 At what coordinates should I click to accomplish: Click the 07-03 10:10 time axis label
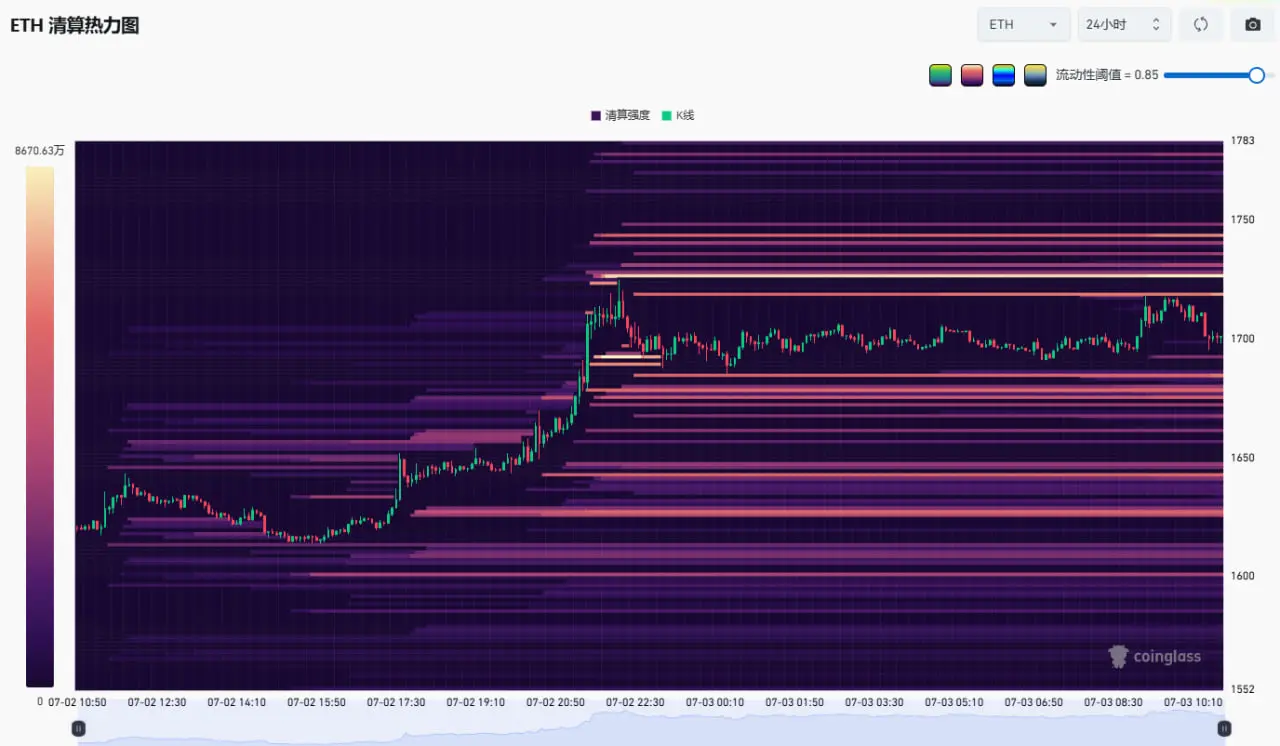pyautogui.click(x=1193, y=703)
